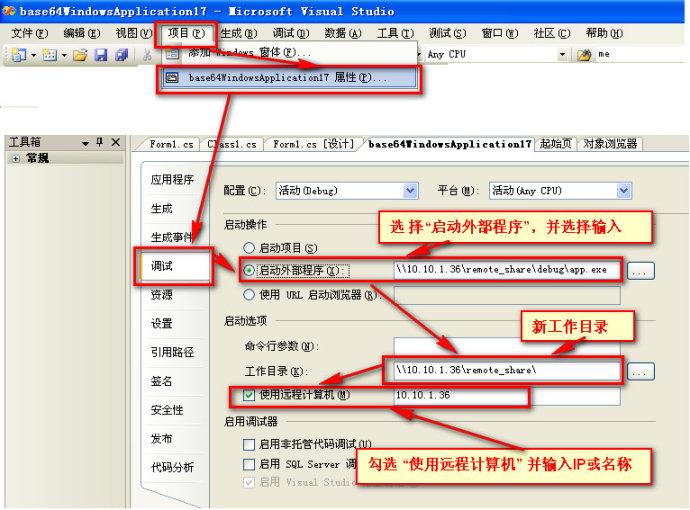This screenshot has height=510, width=690.
Task: Browse for 工作目录 with ... button
Action: pos(641,371)
